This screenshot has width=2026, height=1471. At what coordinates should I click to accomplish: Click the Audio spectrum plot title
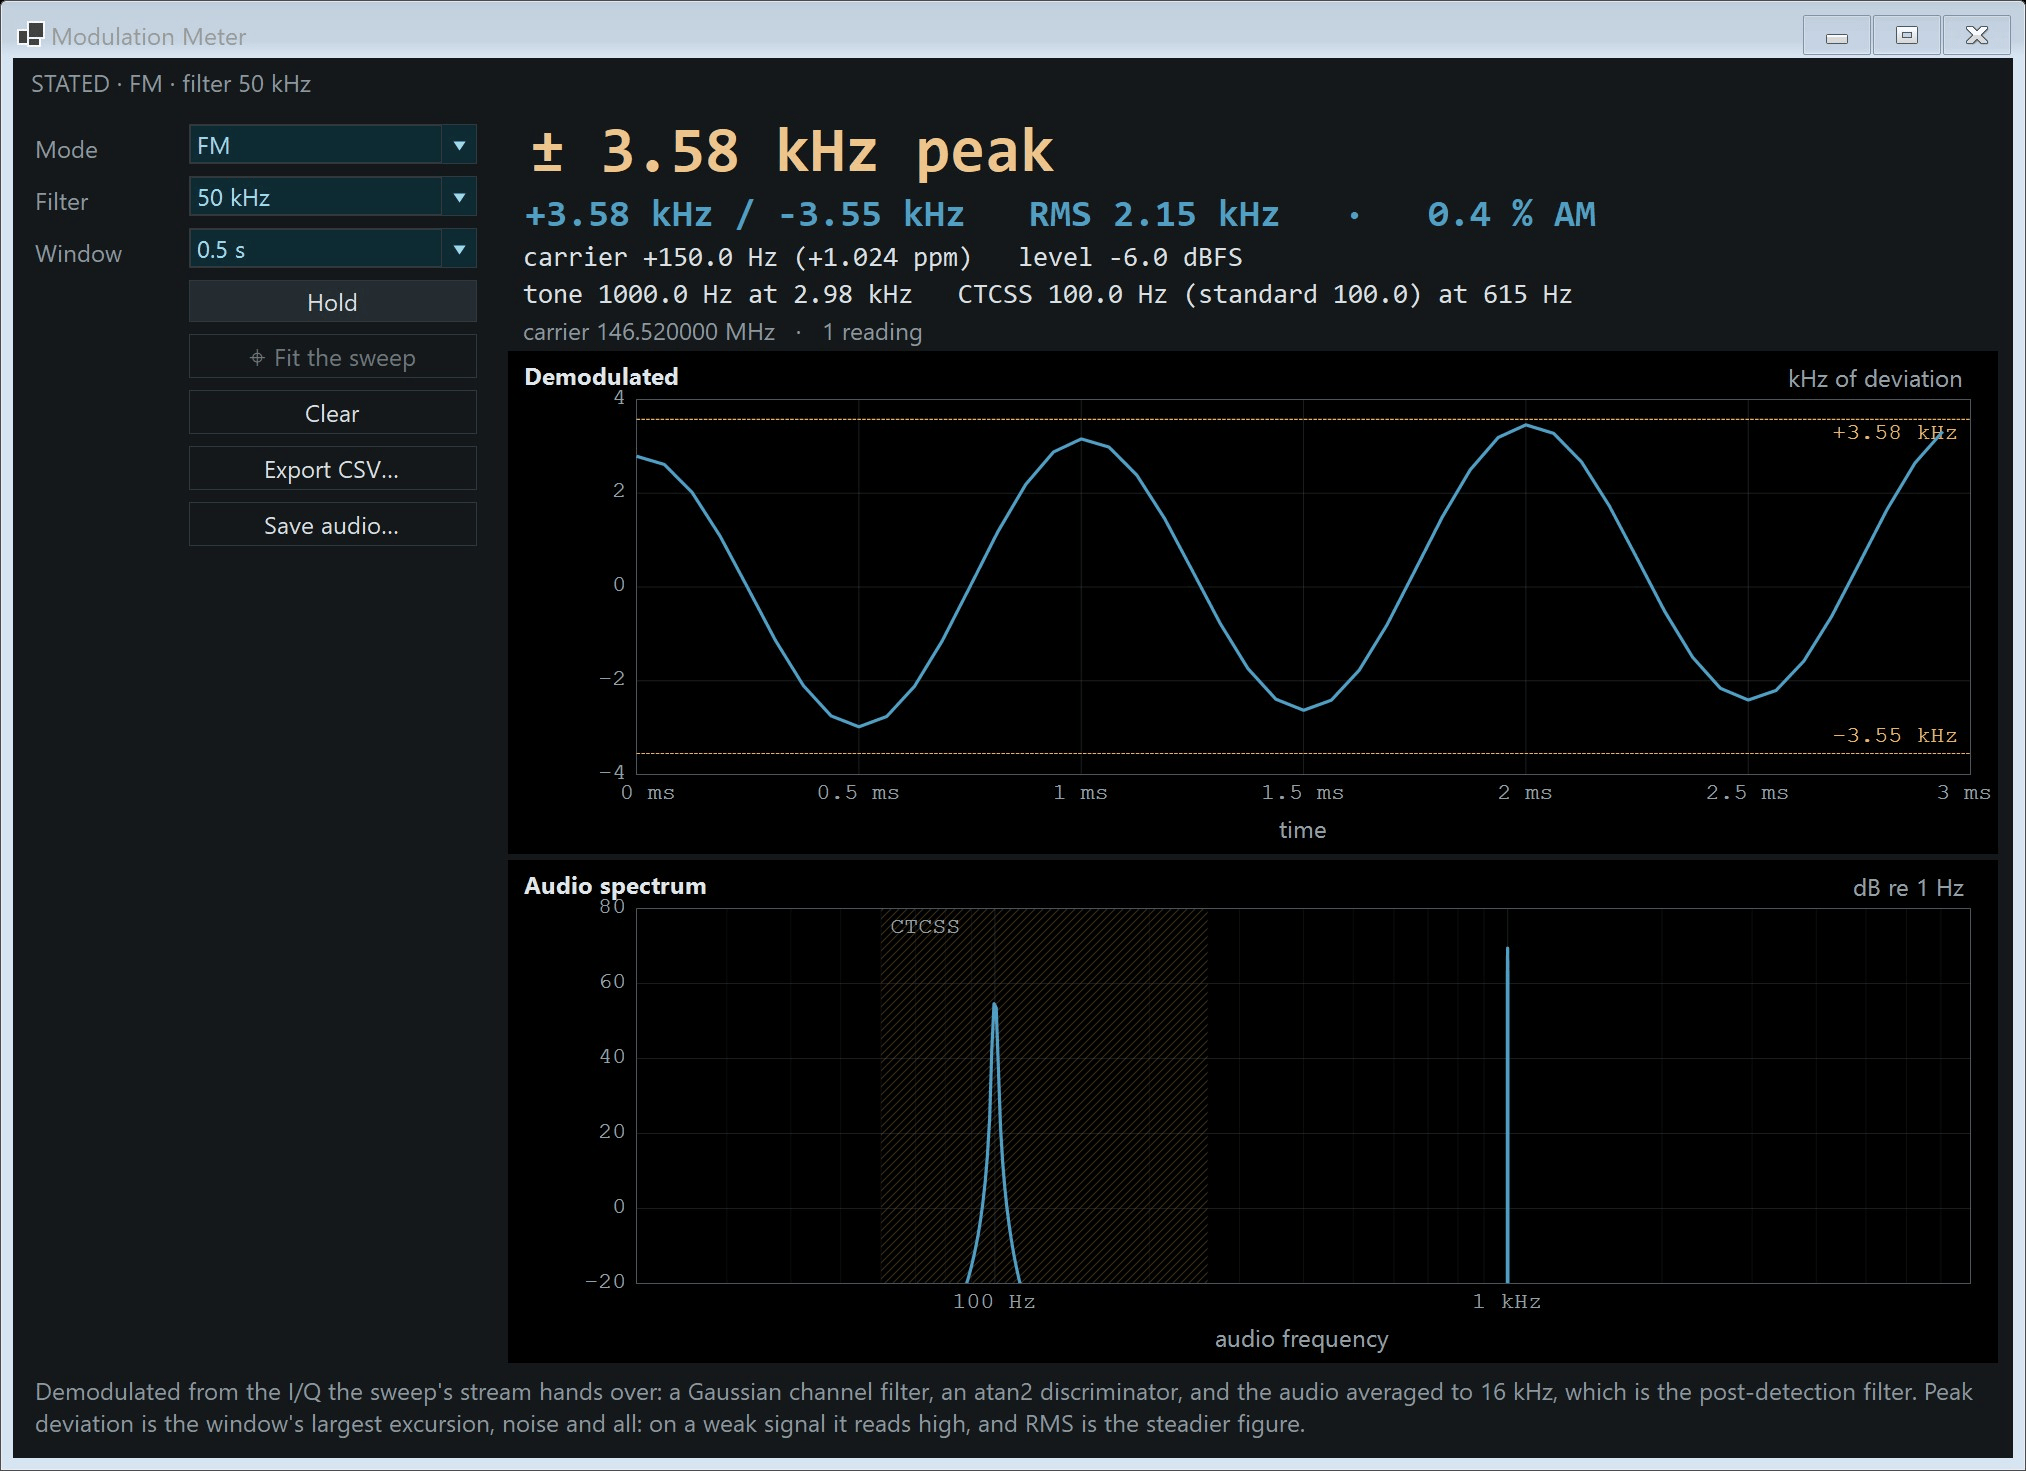click(615, 886)
